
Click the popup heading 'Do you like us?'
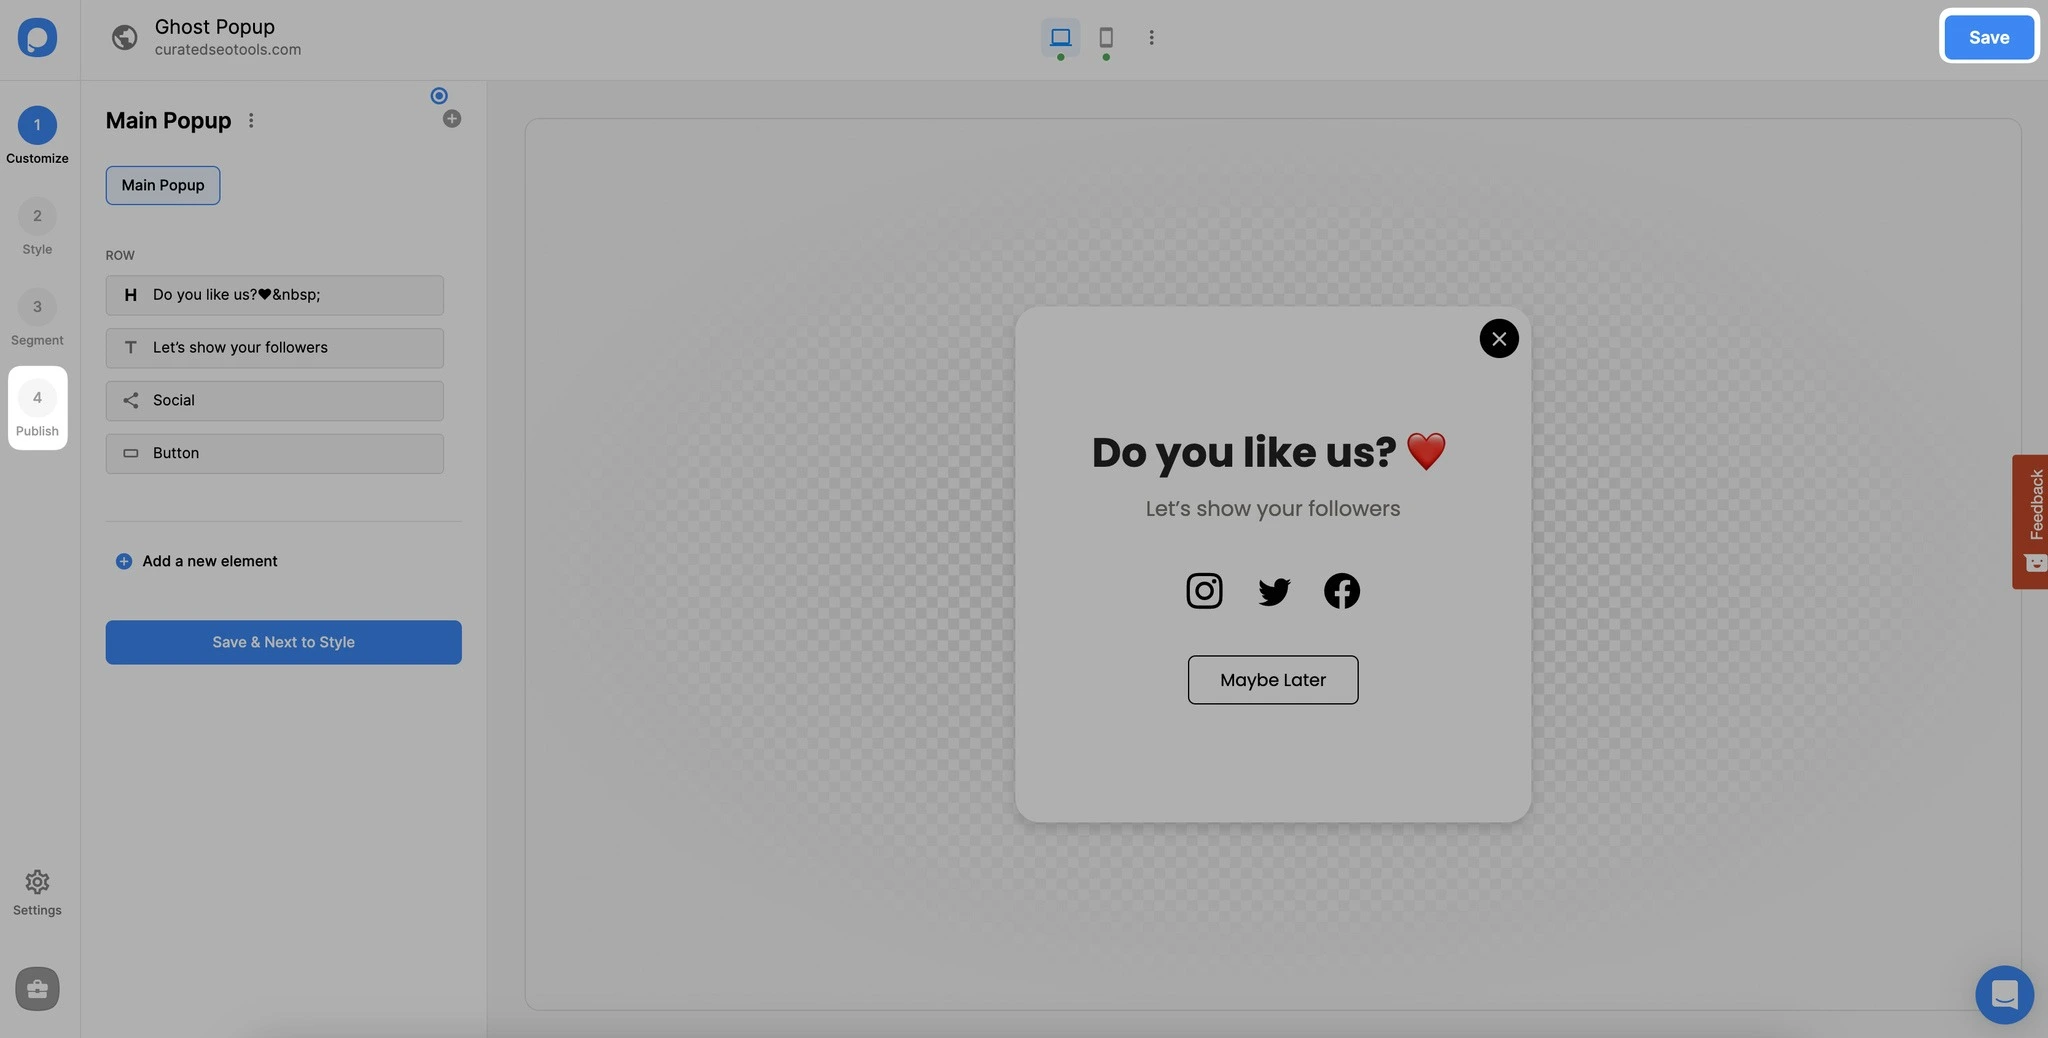(x=1243, y=452)
